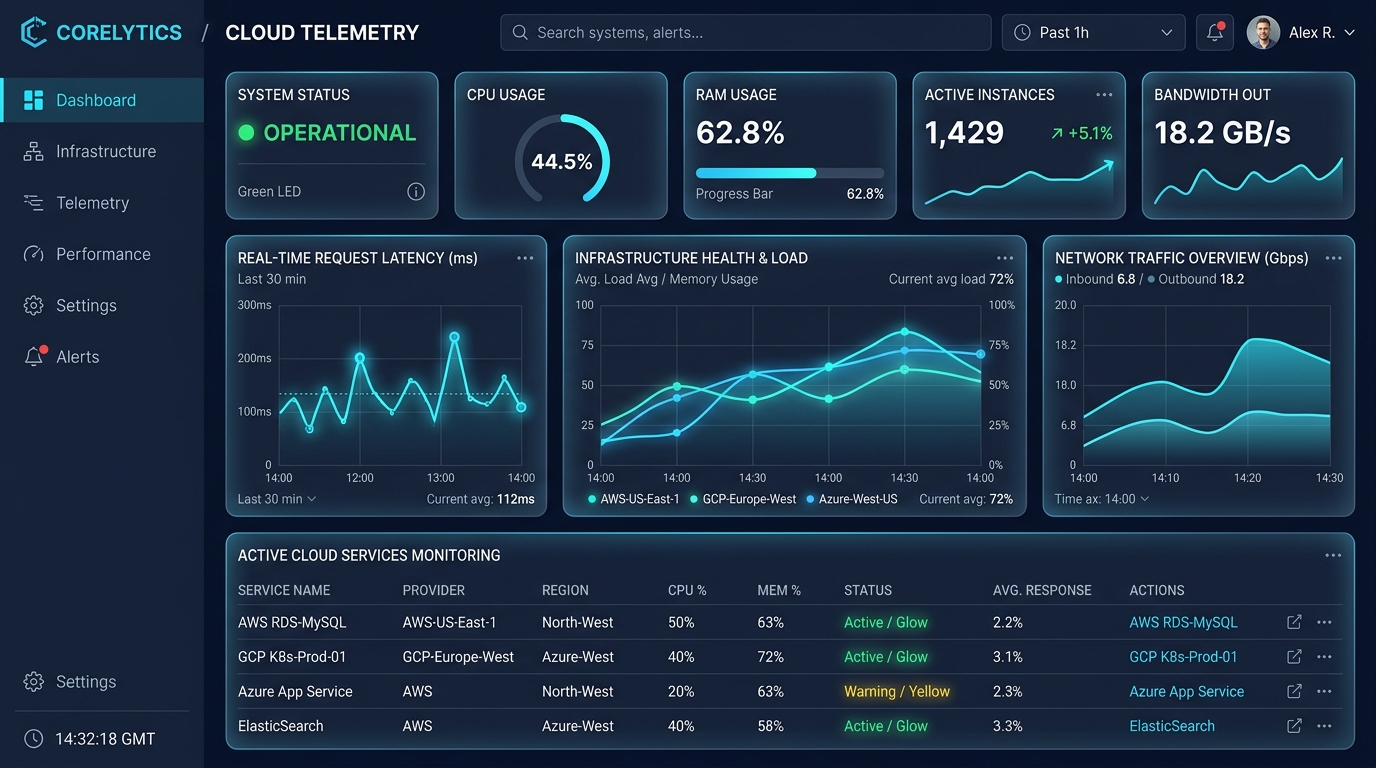1376x768 pixels.
Task: Click the +5.1% Active Instances trend value
Action: (x=1090, y=133)
